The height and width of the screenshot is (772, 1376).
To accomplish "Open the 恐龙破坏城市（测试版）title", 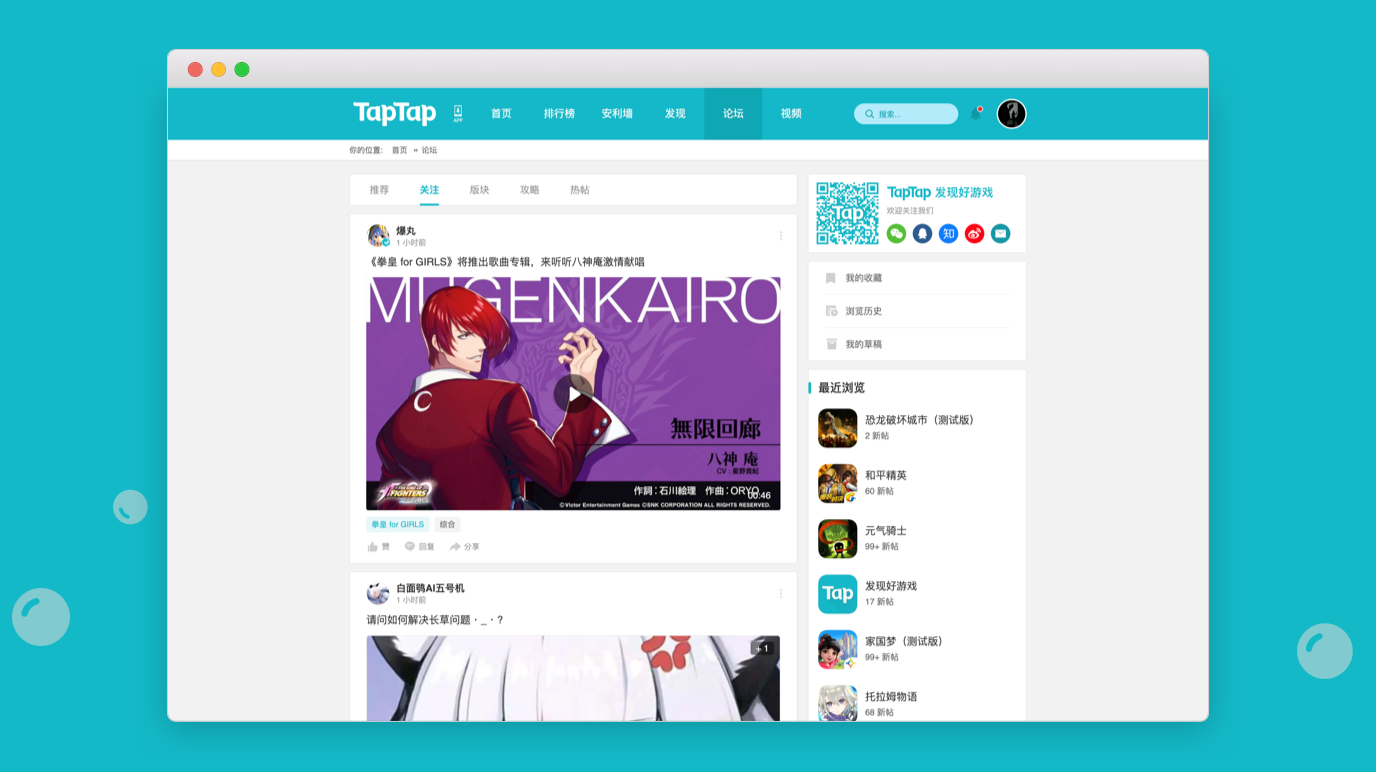I will coord(919,420).
